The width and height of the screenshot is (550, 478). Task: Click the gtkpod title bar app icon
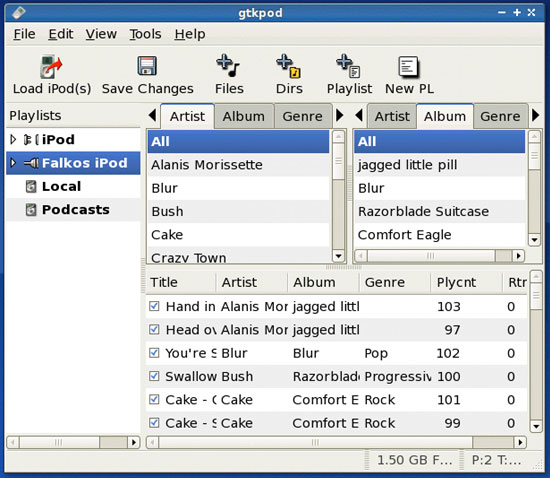(19, 13)
